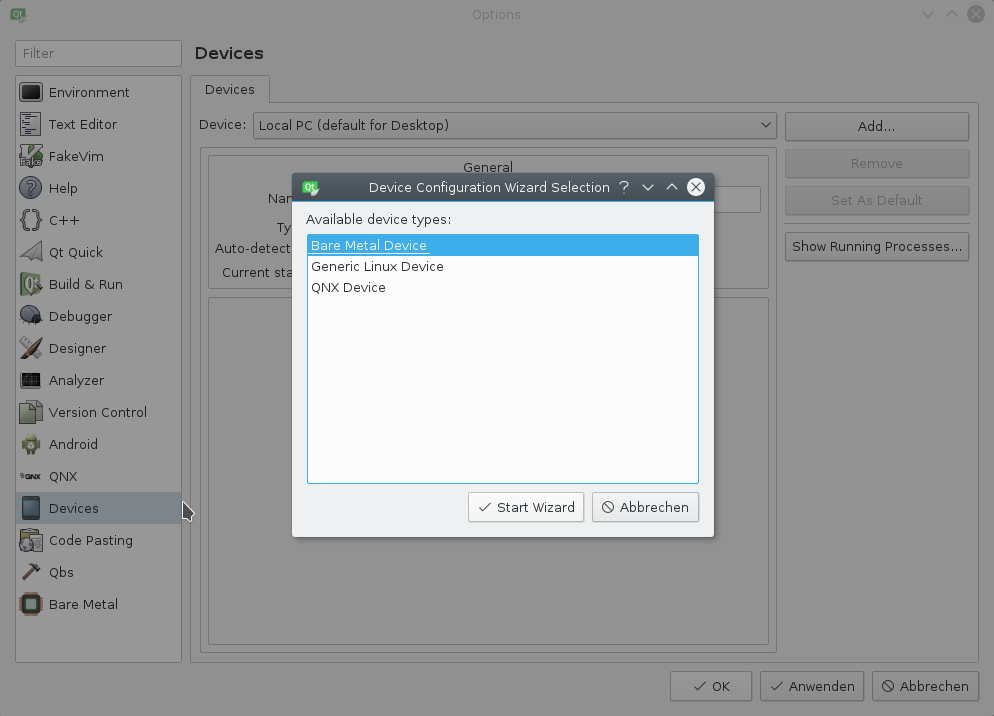Select the FakeVim category icon
This screenshot has width=994, height=716.
click(30, 156)
